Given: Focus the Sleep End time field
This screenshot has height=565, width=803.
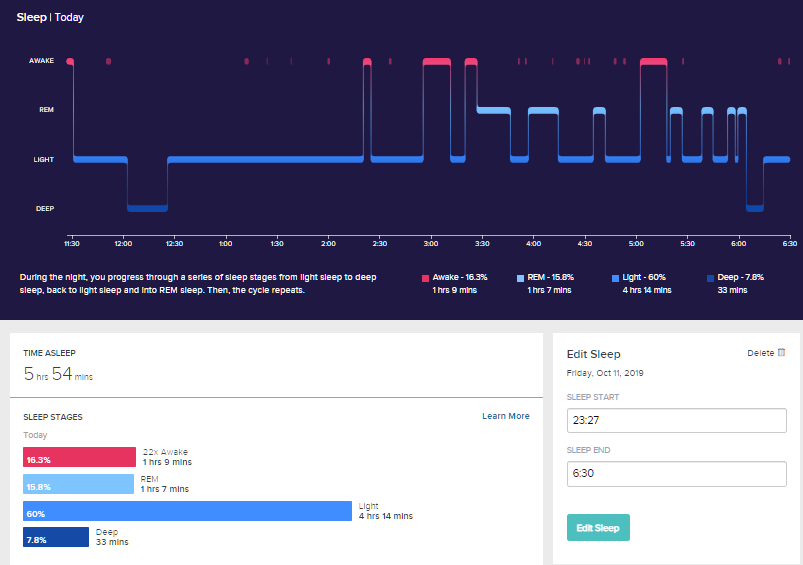Looking at the screenshot, I should point(676,474).
